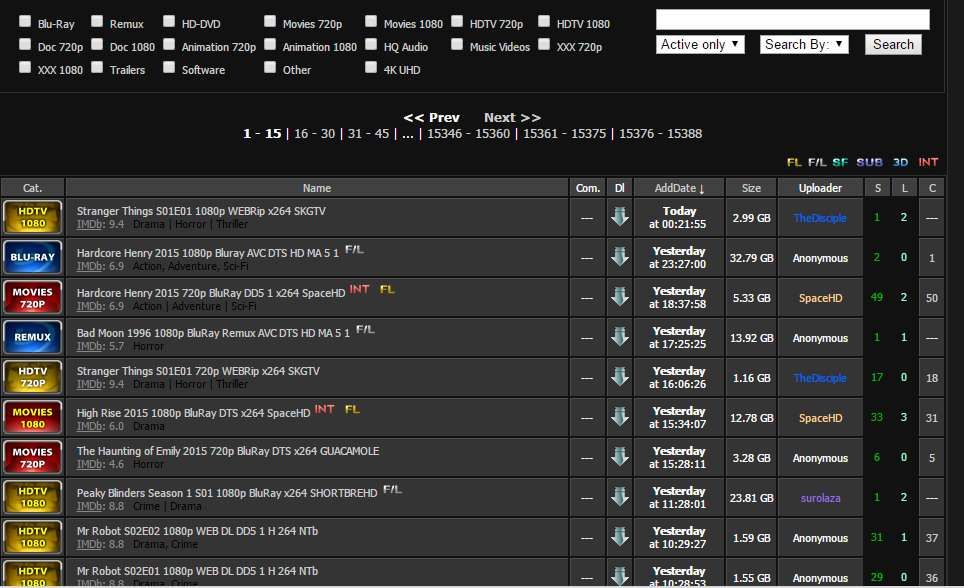Expand the Search By dropdown
This screenshot has height=588, width=964.
(x=804, y=44)
